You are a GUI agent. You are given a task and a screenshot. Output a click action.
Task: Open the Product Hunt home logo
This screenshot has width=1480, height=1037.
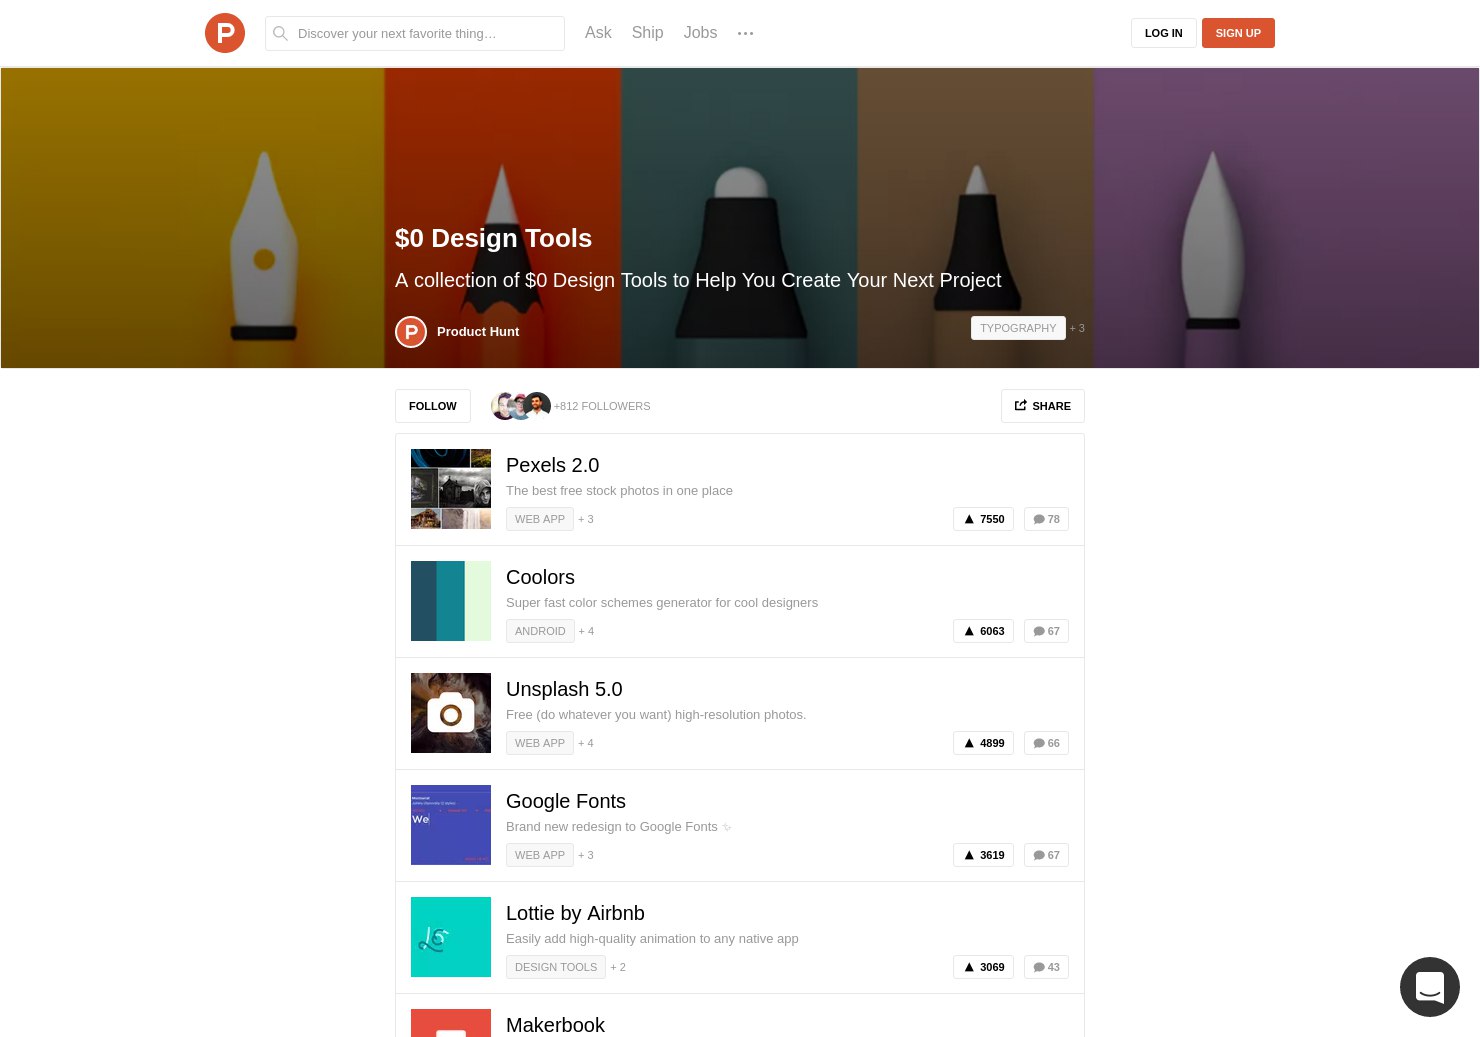pyautogui.click(x=225, y=33)
